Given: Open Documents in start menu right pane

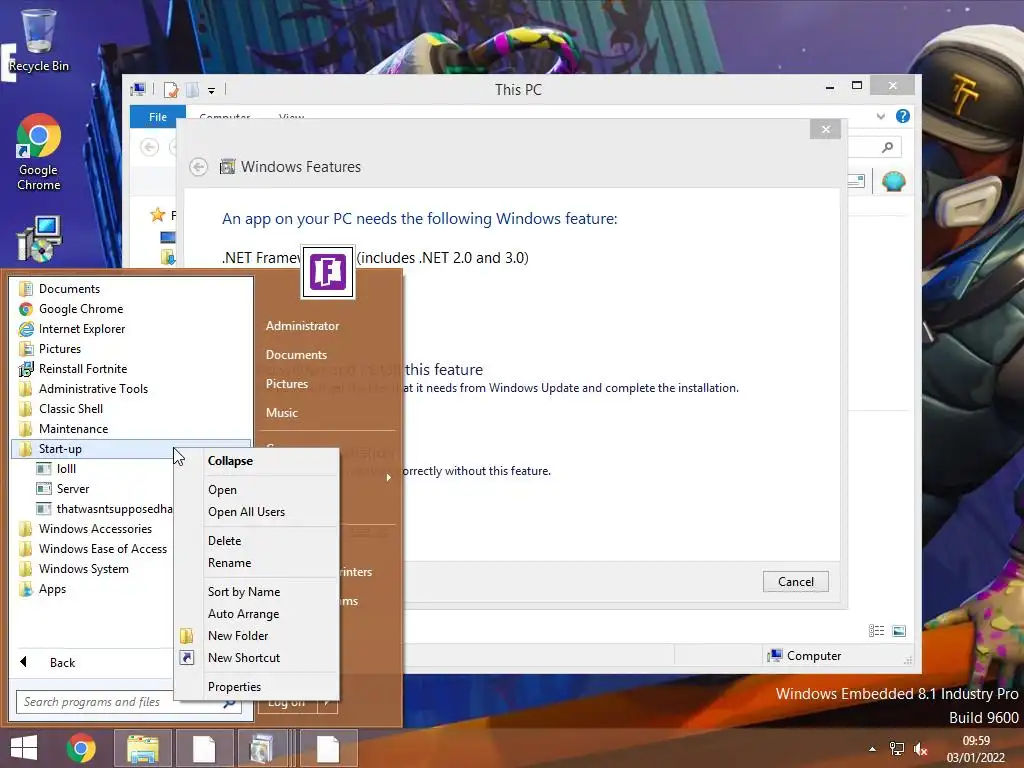Looking at the screenshot, I should pyautogui.click(x=296, y=355).
